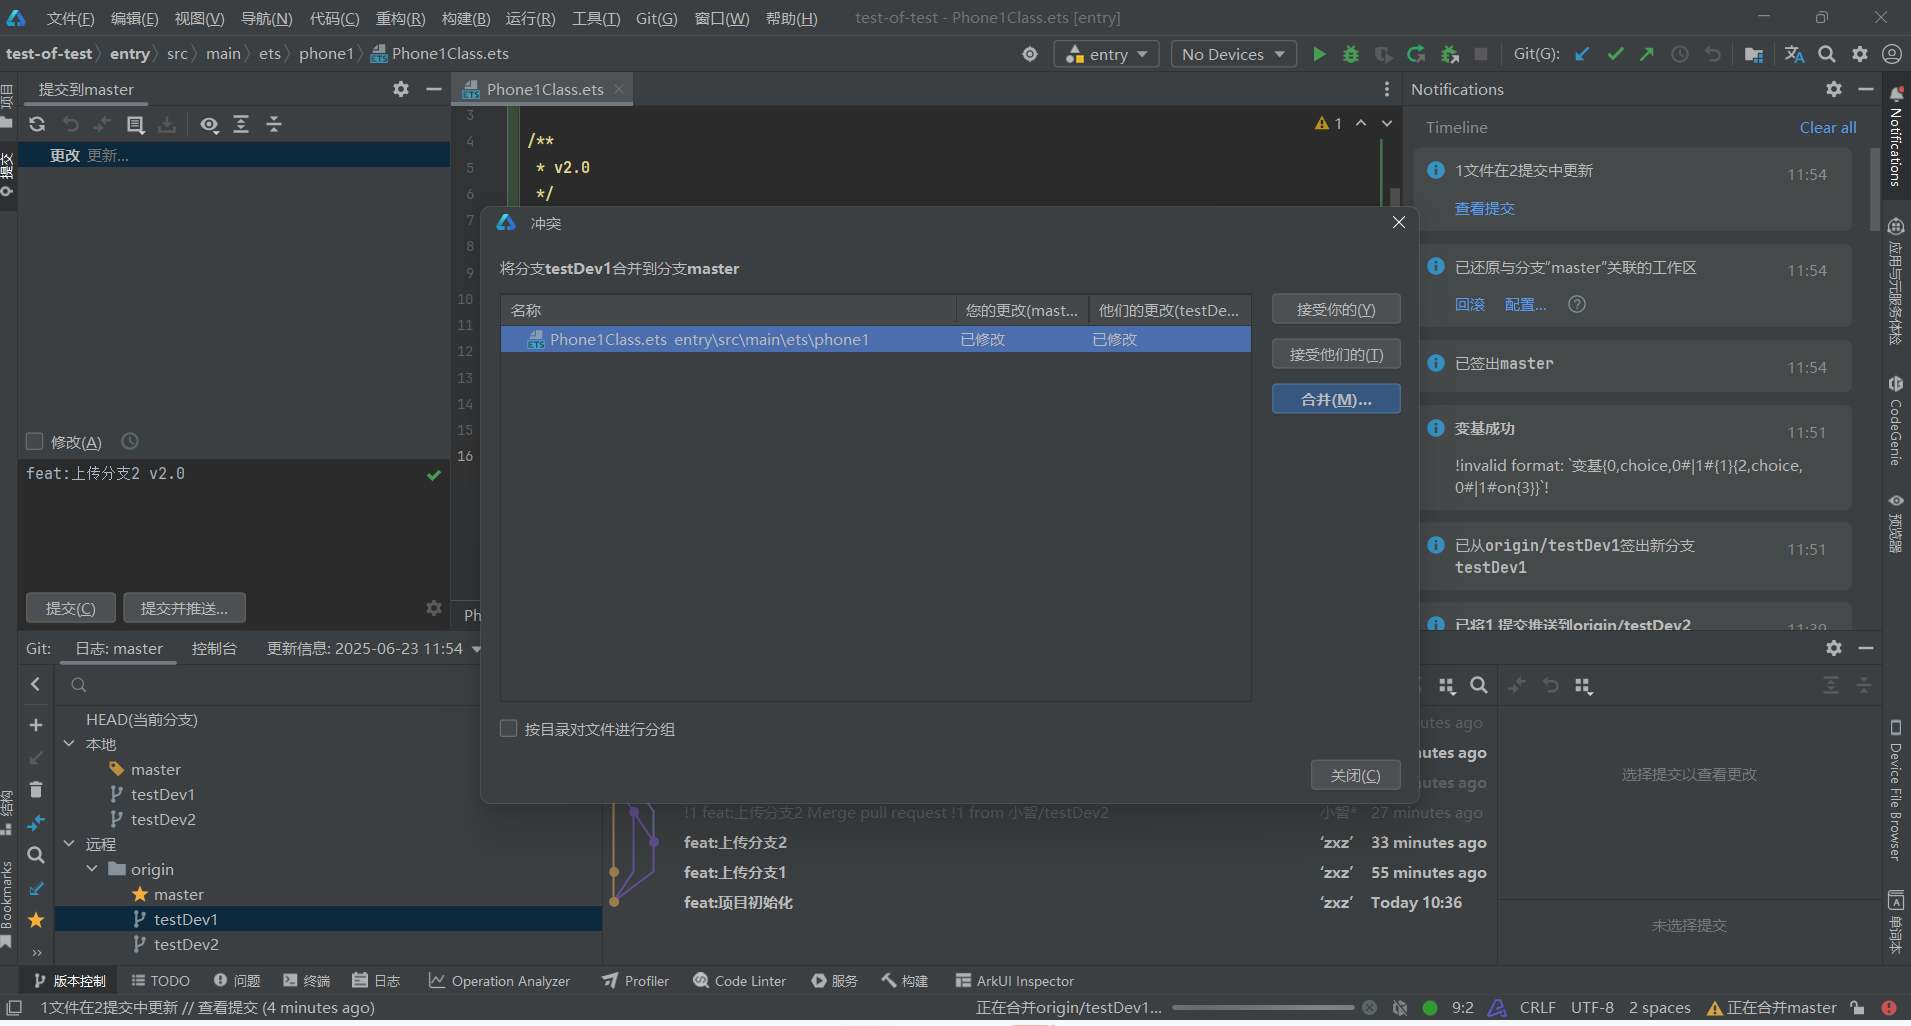This screenshot has width=1911, height=1026.
Task: Open 文件(F) menu
Action: point(70,18)
